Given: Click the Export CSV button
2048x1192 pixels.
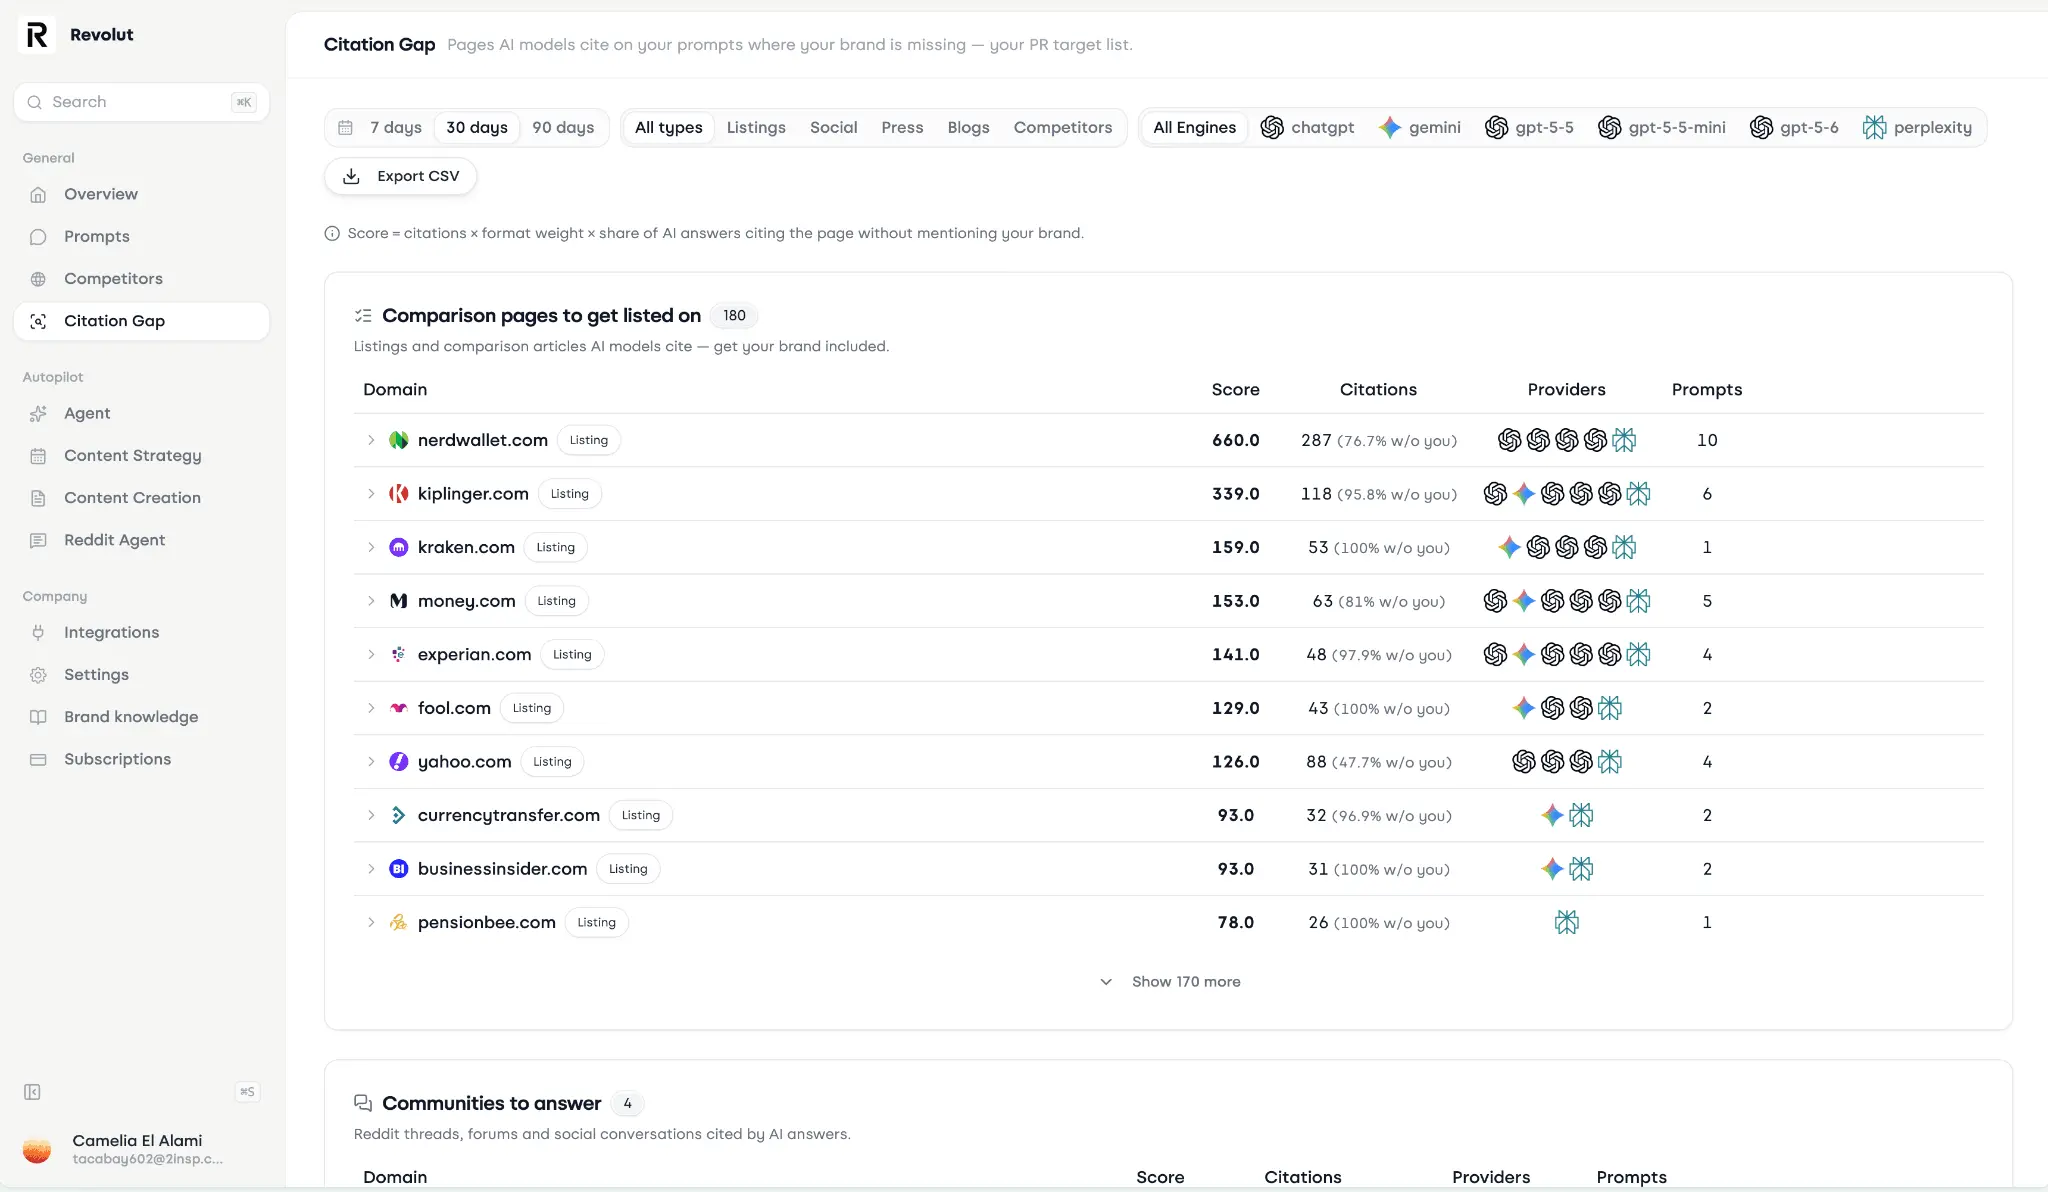Looking at the screenshot, I should point(400,177).
